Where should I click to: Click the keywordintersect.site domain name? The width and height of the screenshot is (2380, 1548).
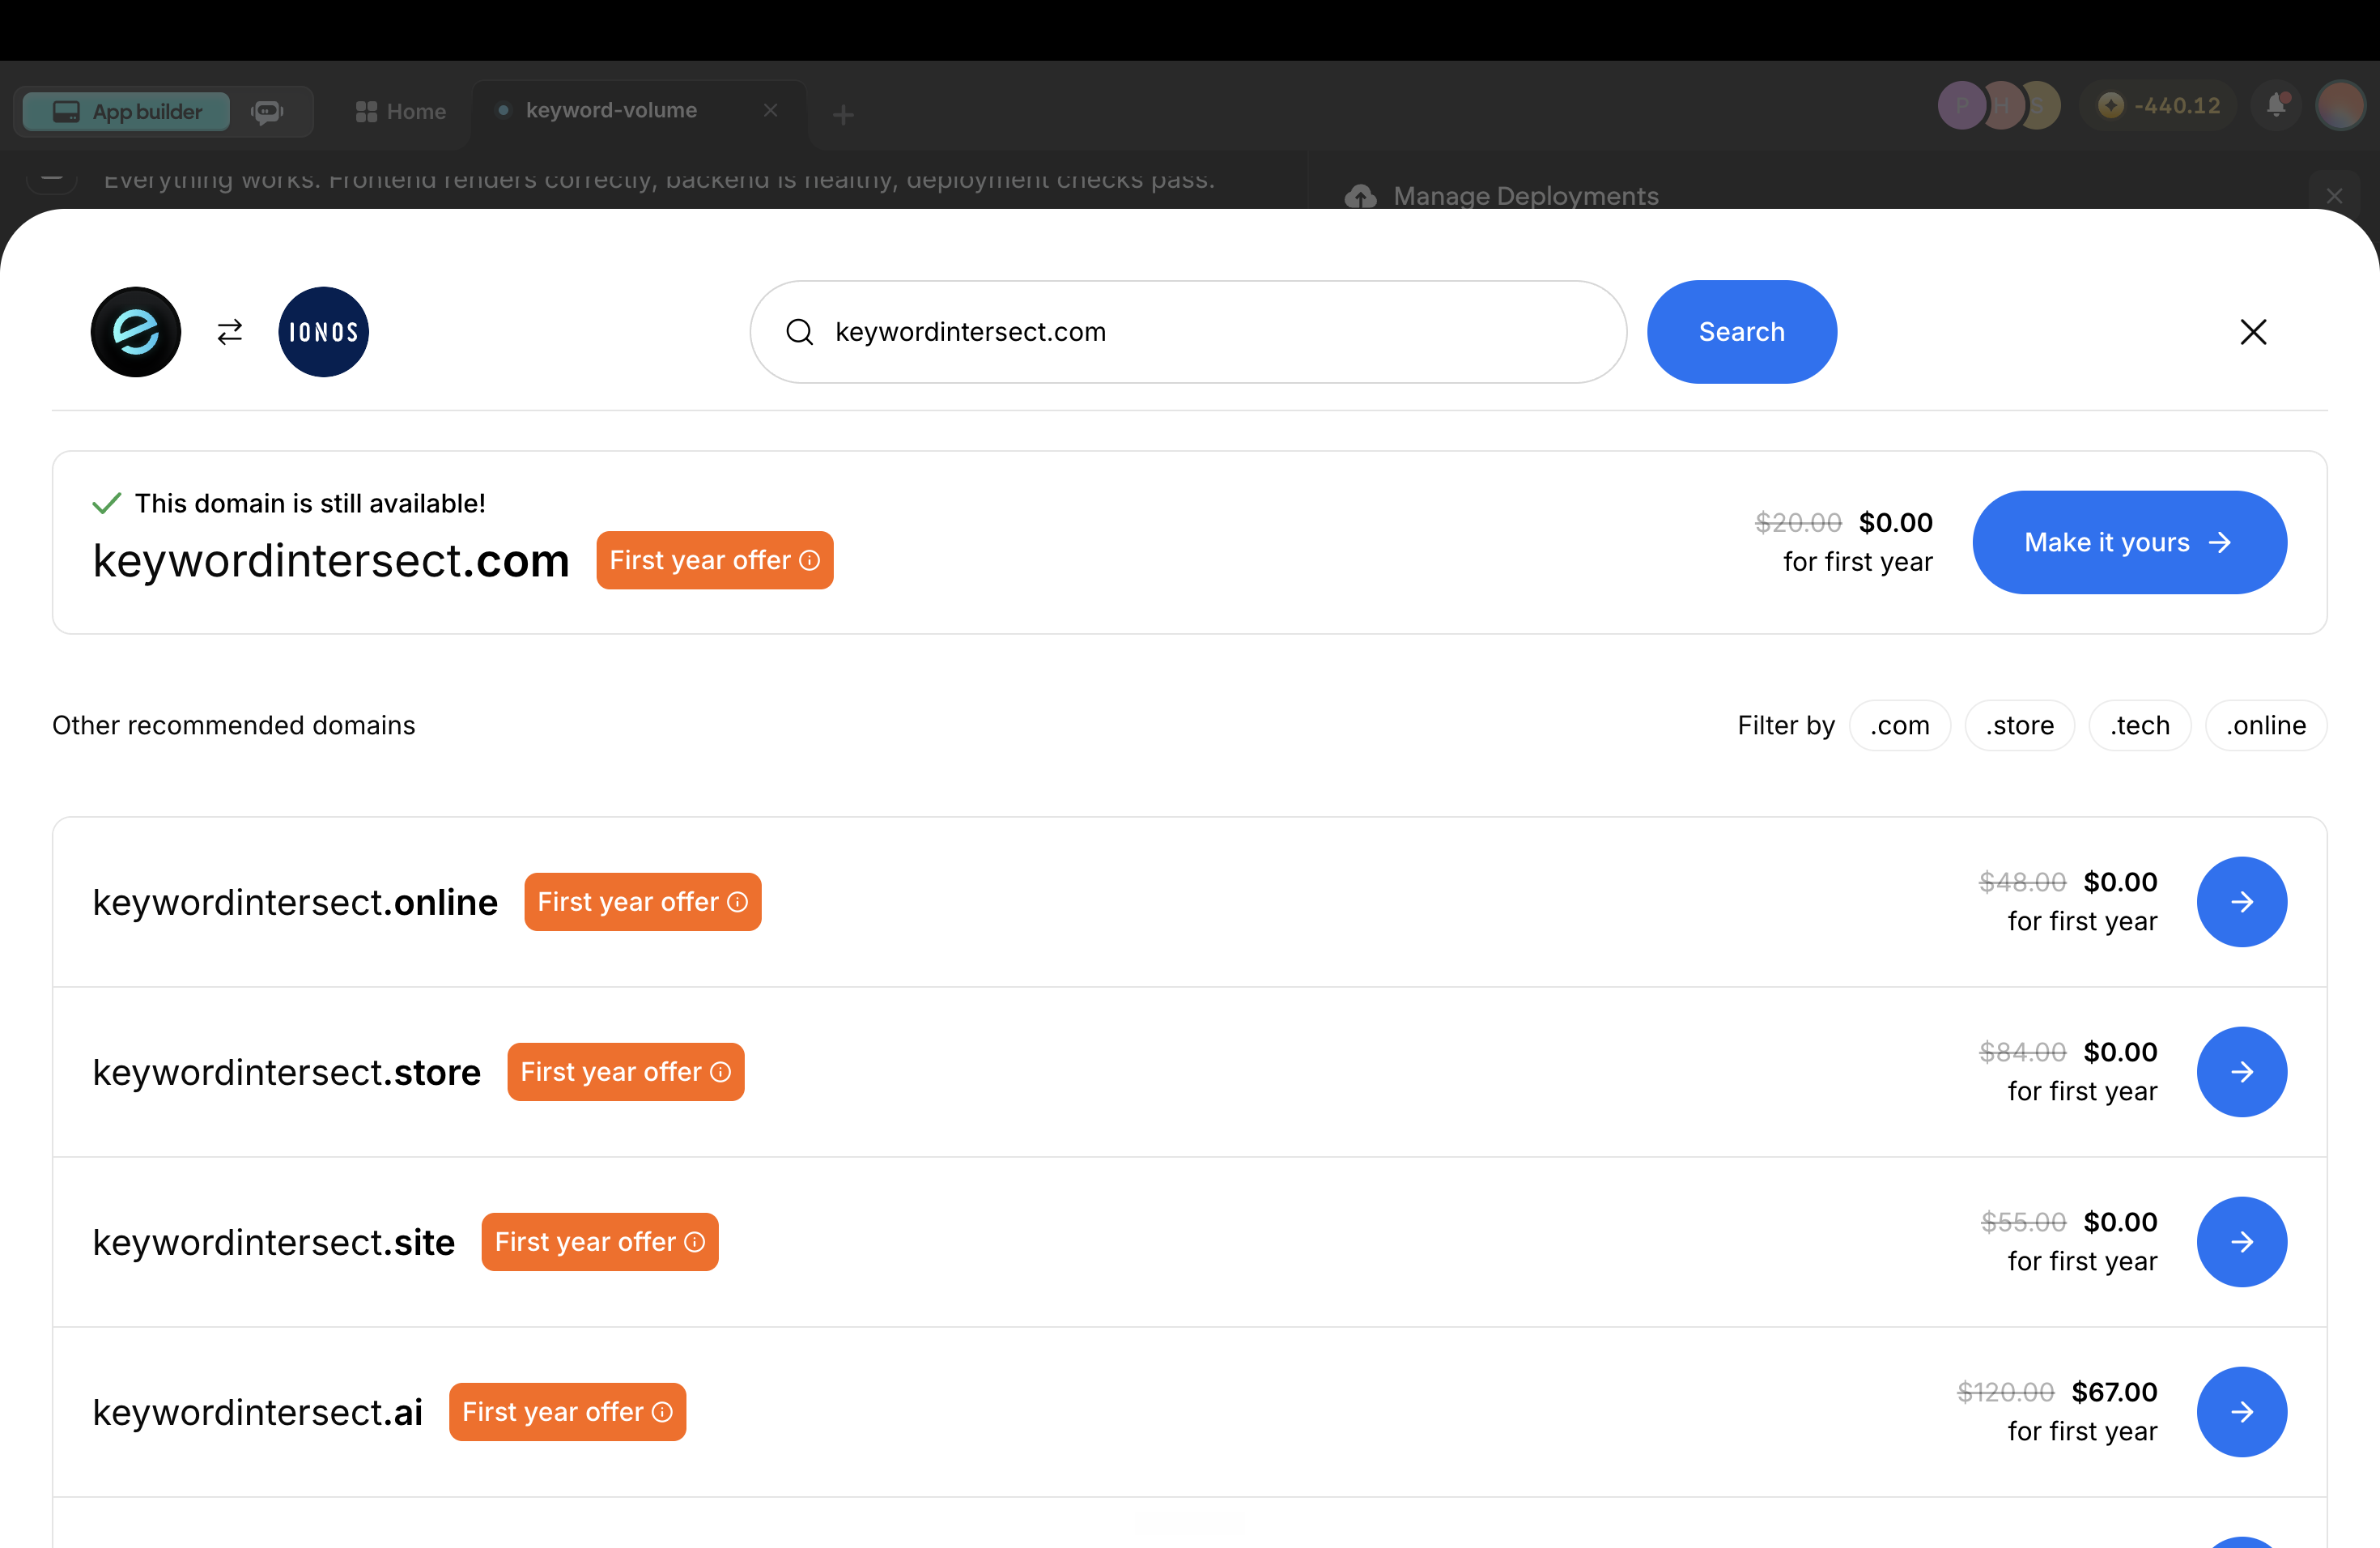point(274,1242)
